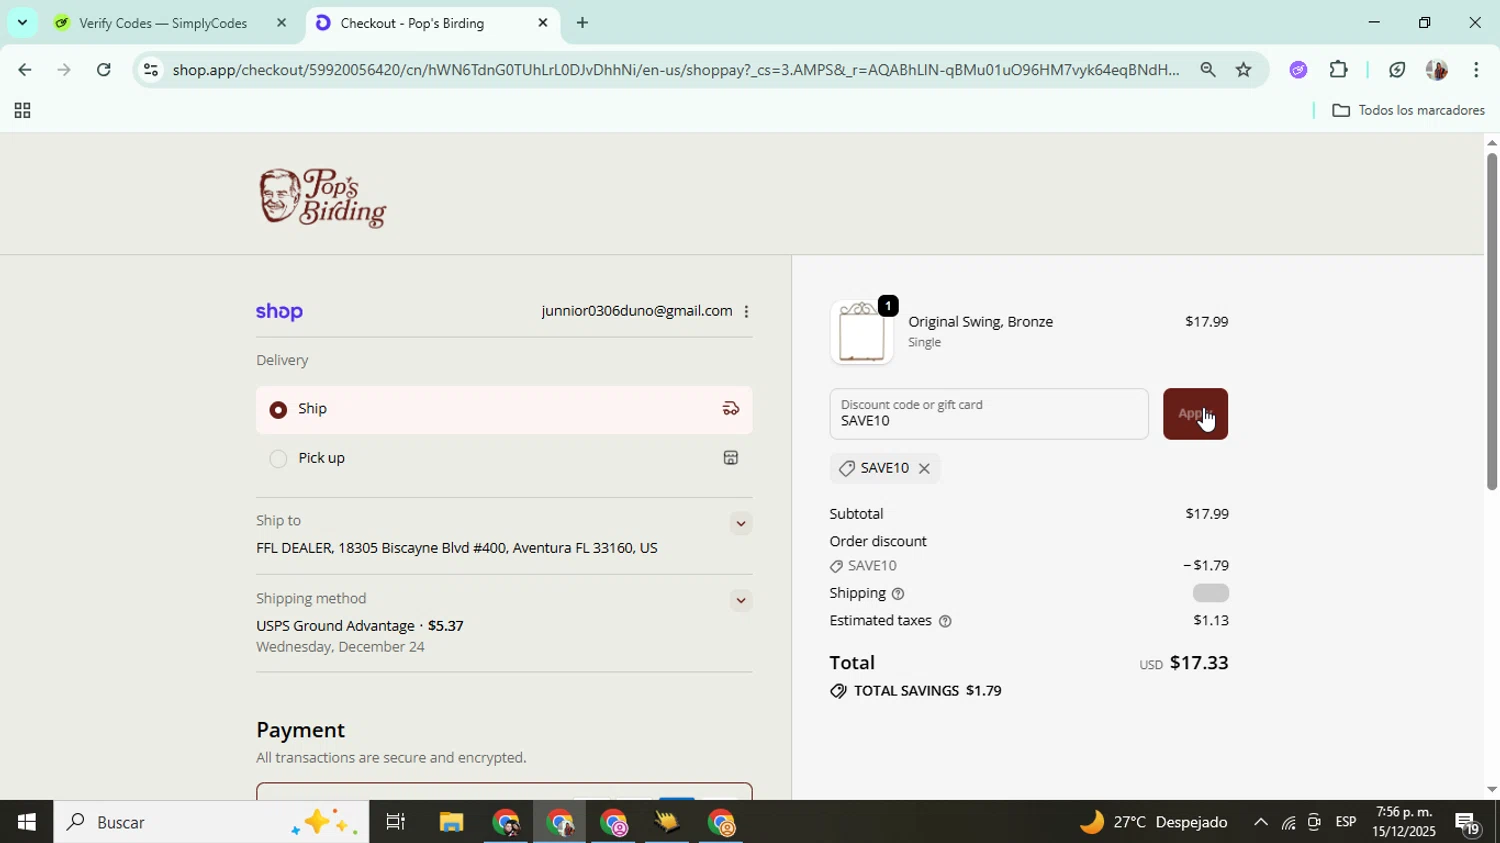
Task: Click the Estimated taxes help icon
Action: coord(945,621)
